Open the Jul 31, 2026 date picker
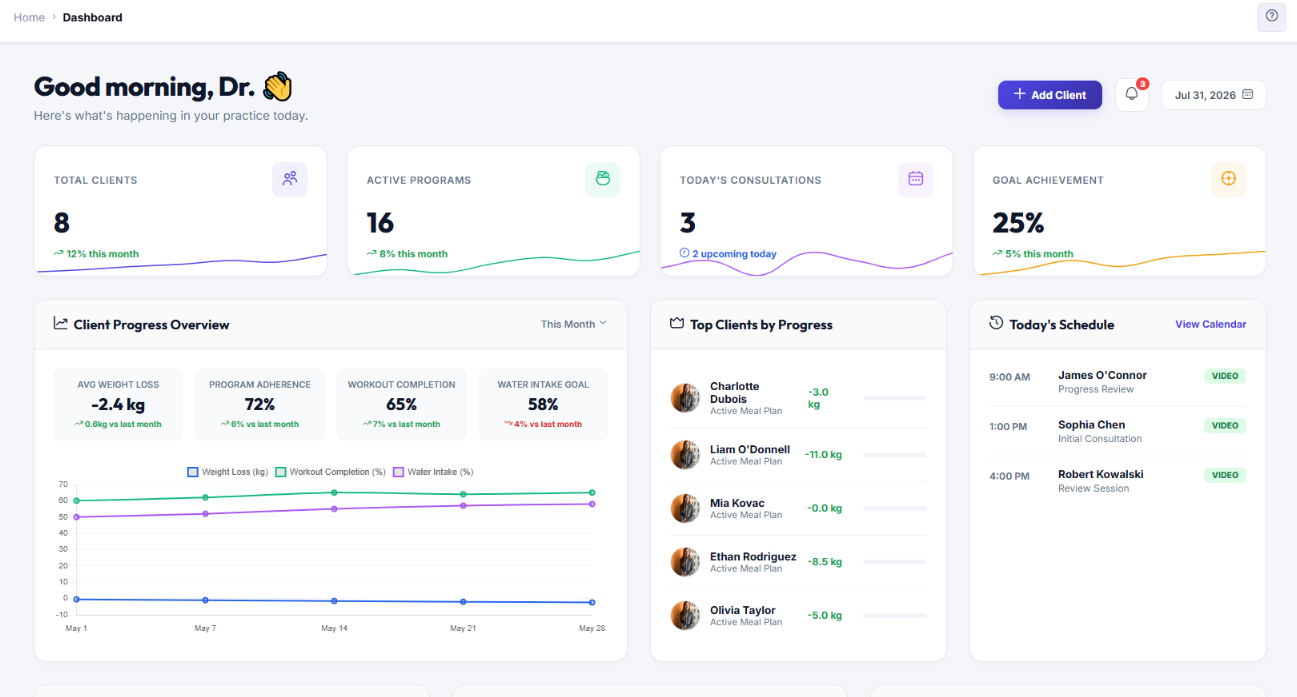 pos(1213,95)
